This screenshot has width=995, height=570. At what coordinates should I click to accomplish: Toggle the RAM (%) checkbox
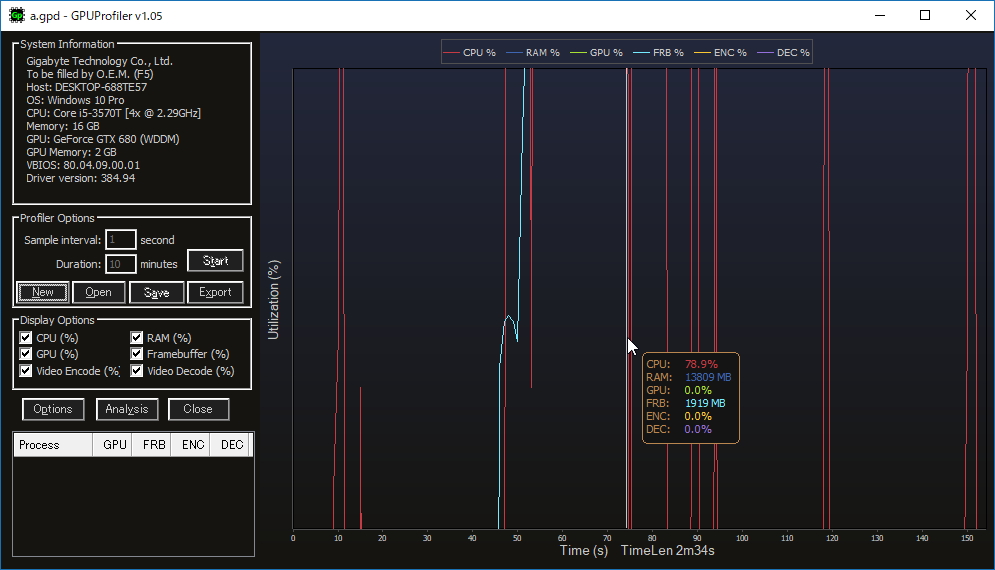click(x=136, y=338)
